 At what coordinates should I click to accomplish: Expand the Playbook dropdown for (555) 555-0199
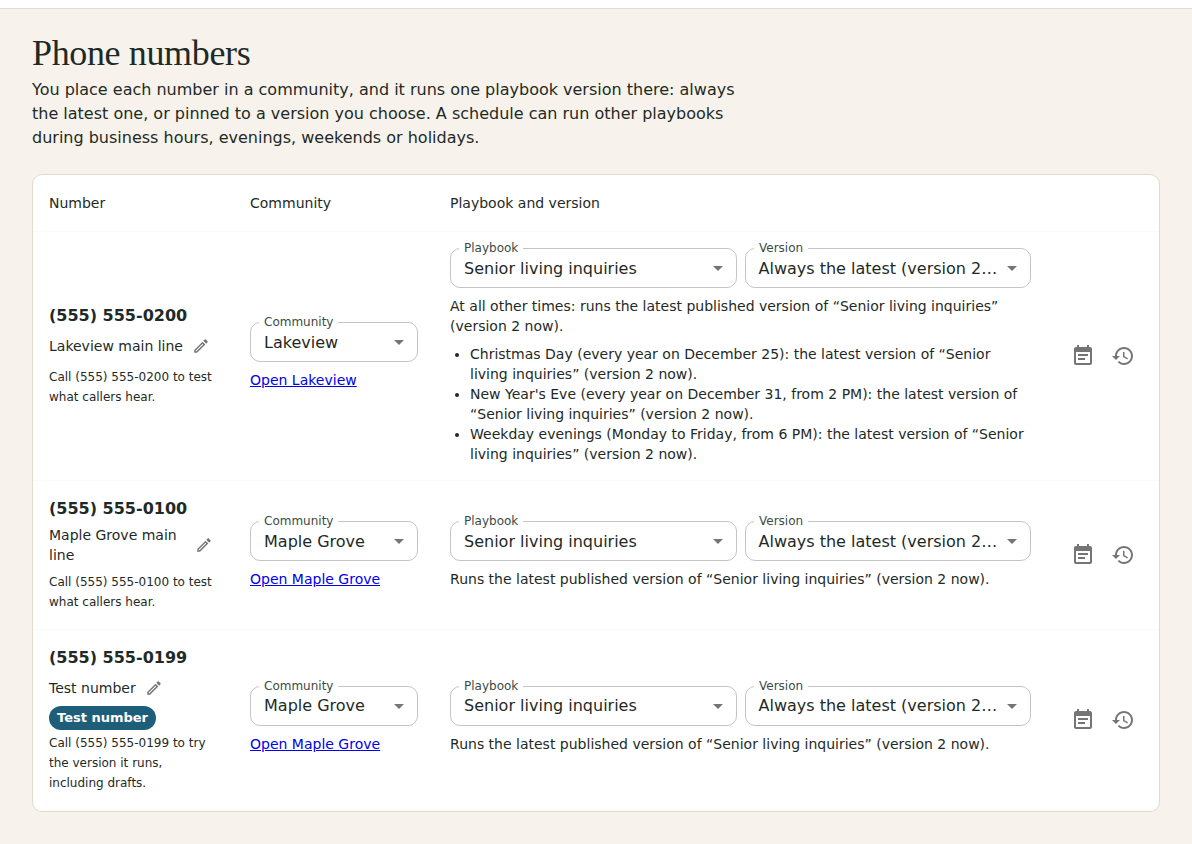(593, 706)
